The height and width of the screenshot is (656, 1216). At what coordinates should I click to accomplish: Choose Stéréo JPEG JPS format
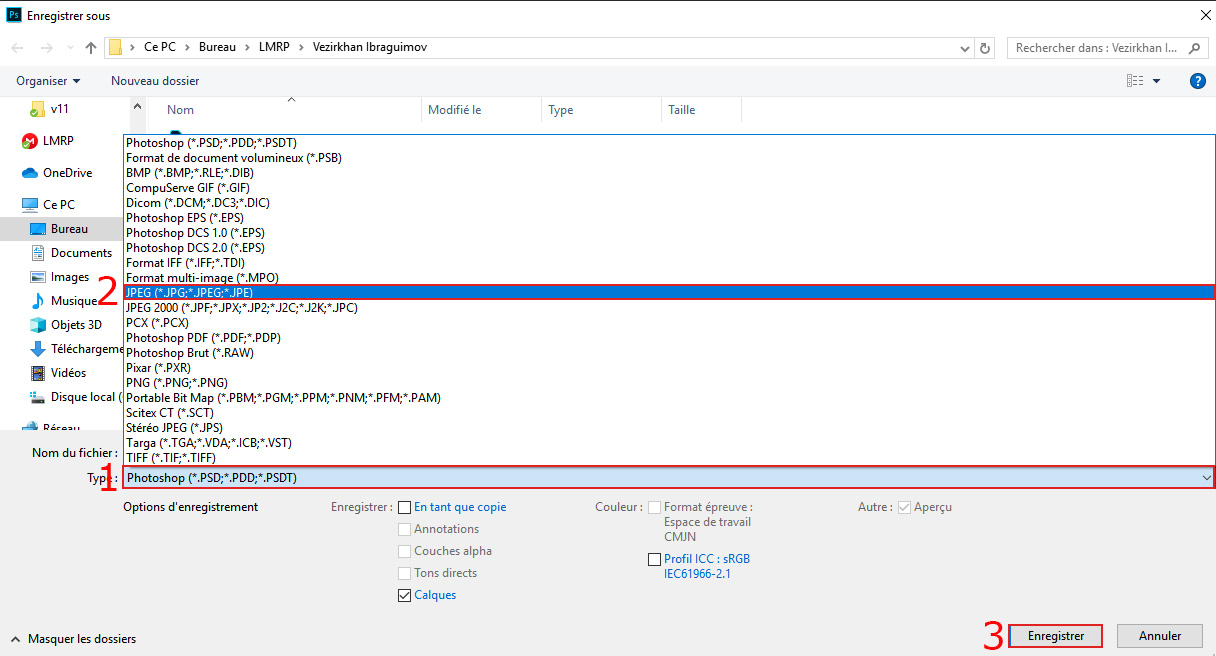(x=668, y=428)
